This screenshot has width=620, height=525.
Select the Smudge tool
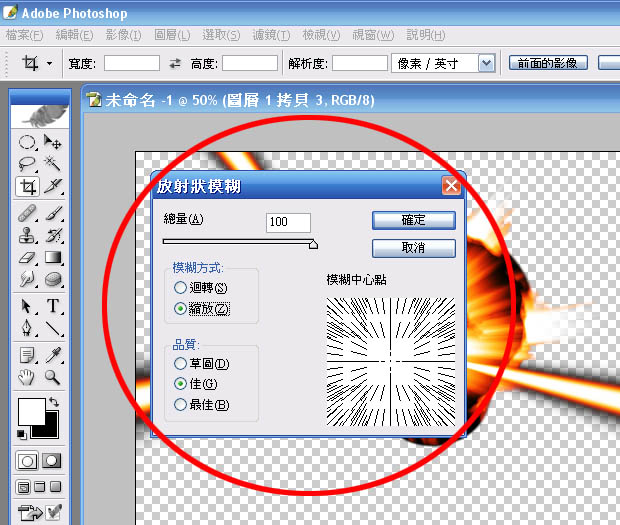point(27,279)
